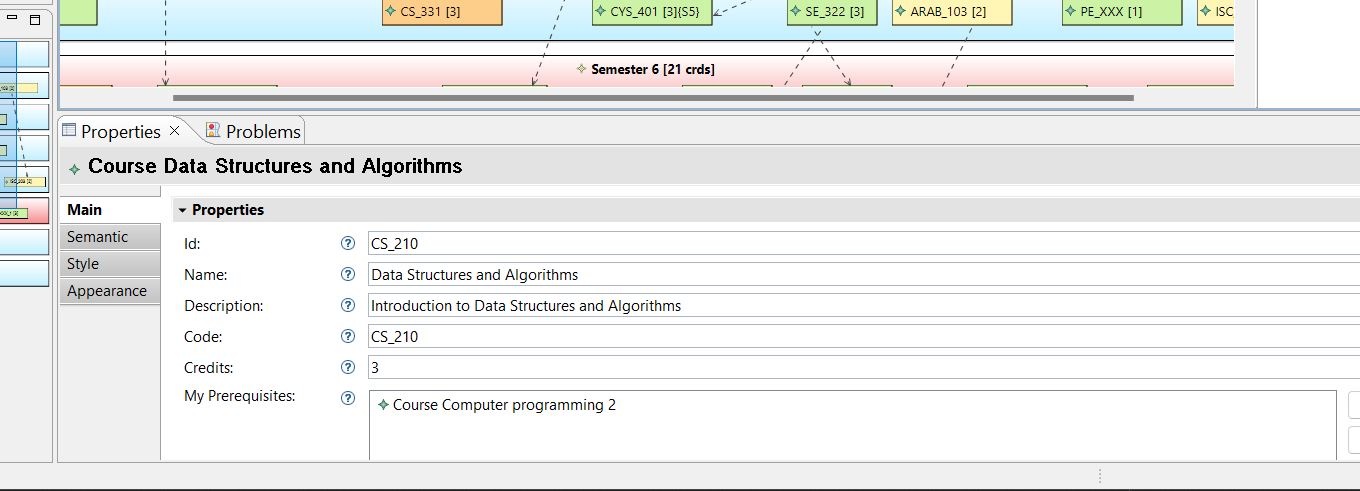
Task: Click the help icon beside Credits field
Action: (x=348, y=367)
